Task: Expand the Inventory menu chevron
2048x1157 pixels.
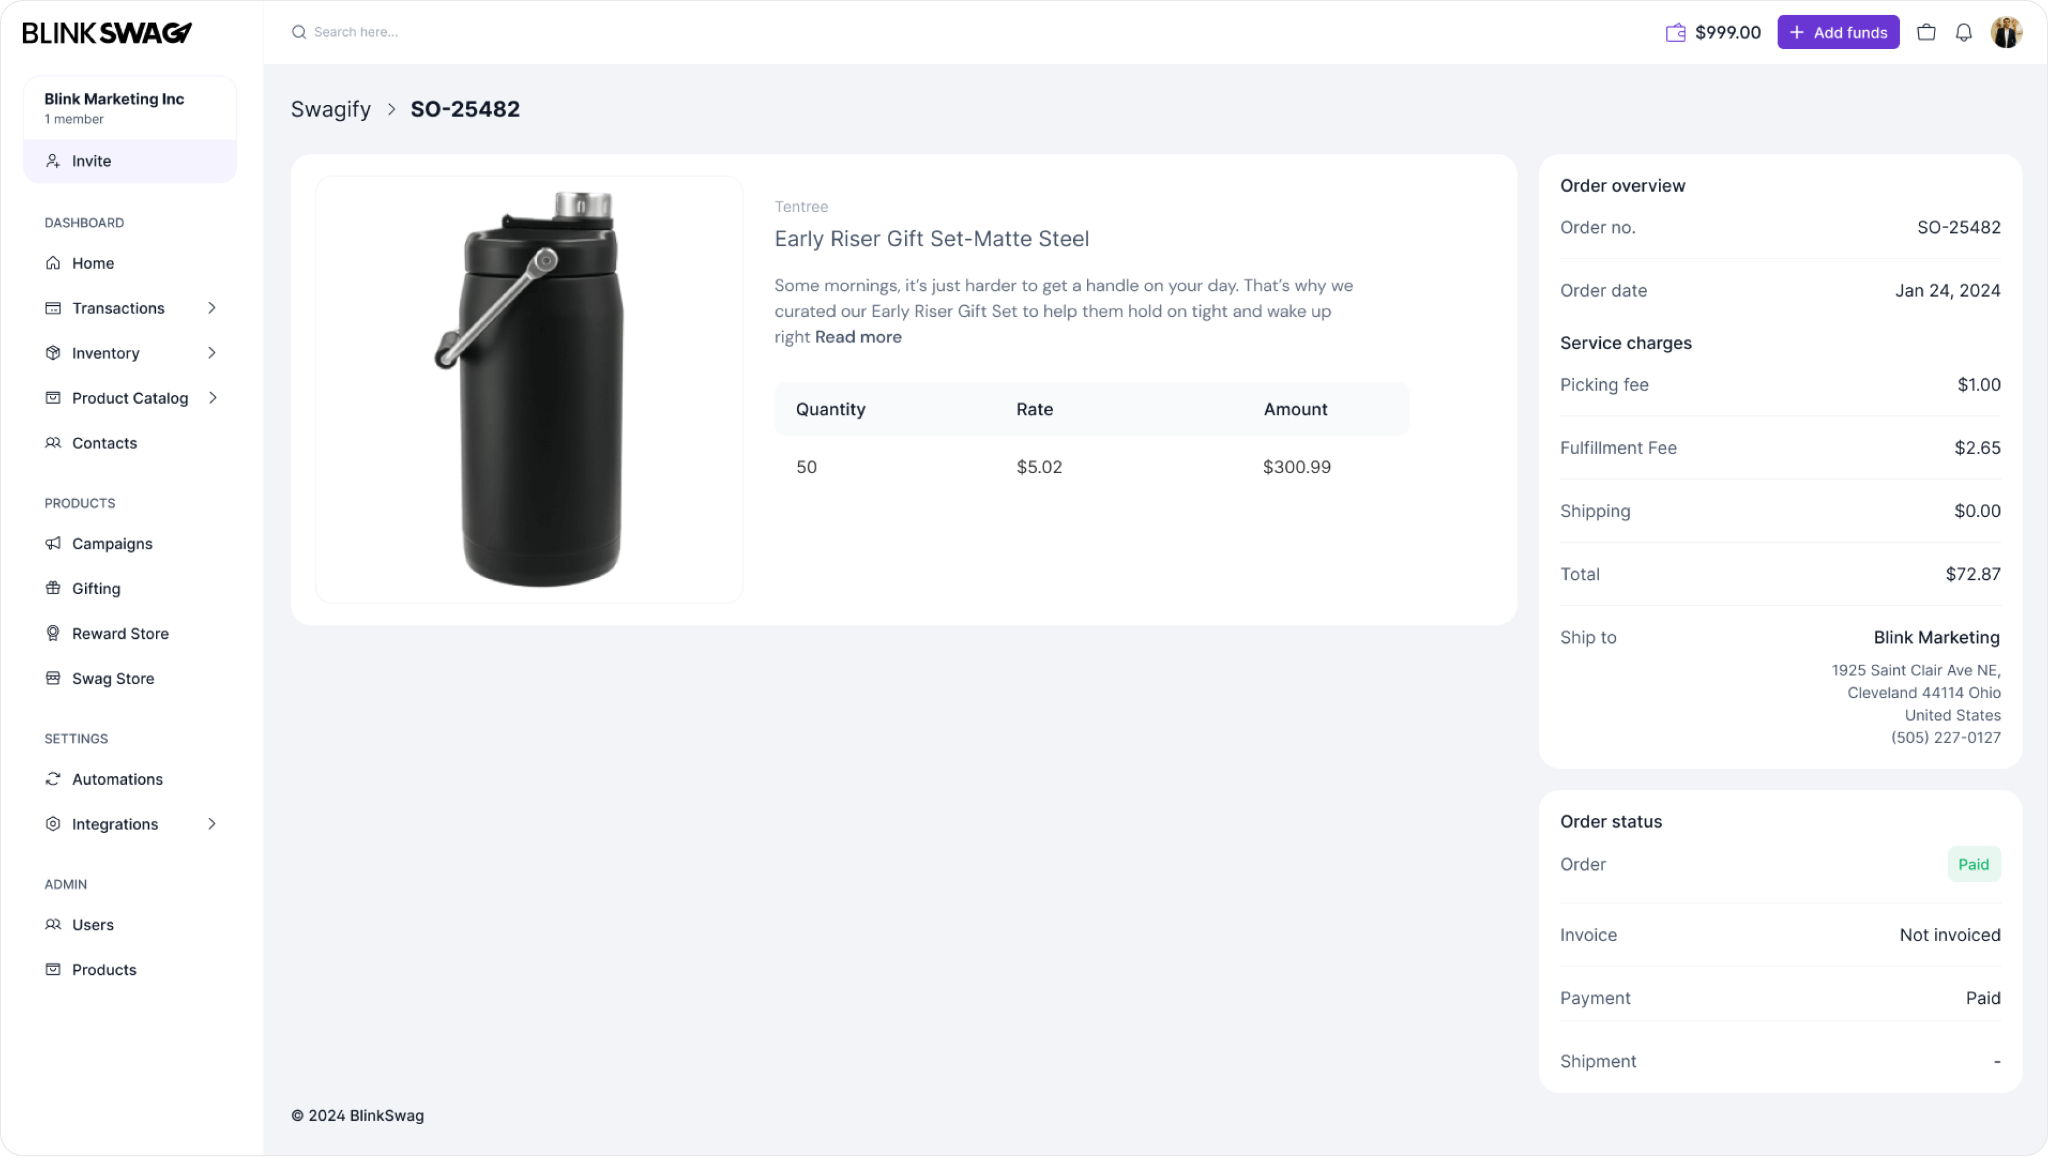Action: click(212, 353)
